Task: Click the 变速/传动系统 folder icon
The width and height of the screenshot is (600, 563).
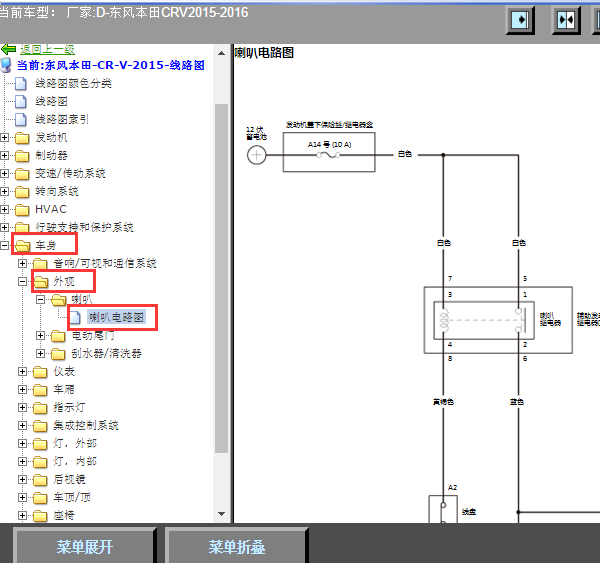Action: coord(22,174)
